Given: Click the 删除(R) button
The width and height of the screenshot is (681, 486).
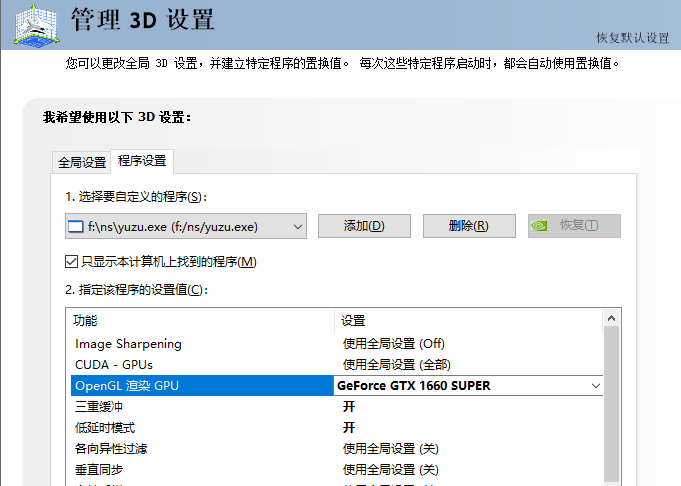Looking at the screenshot, I should coord(469,226).
